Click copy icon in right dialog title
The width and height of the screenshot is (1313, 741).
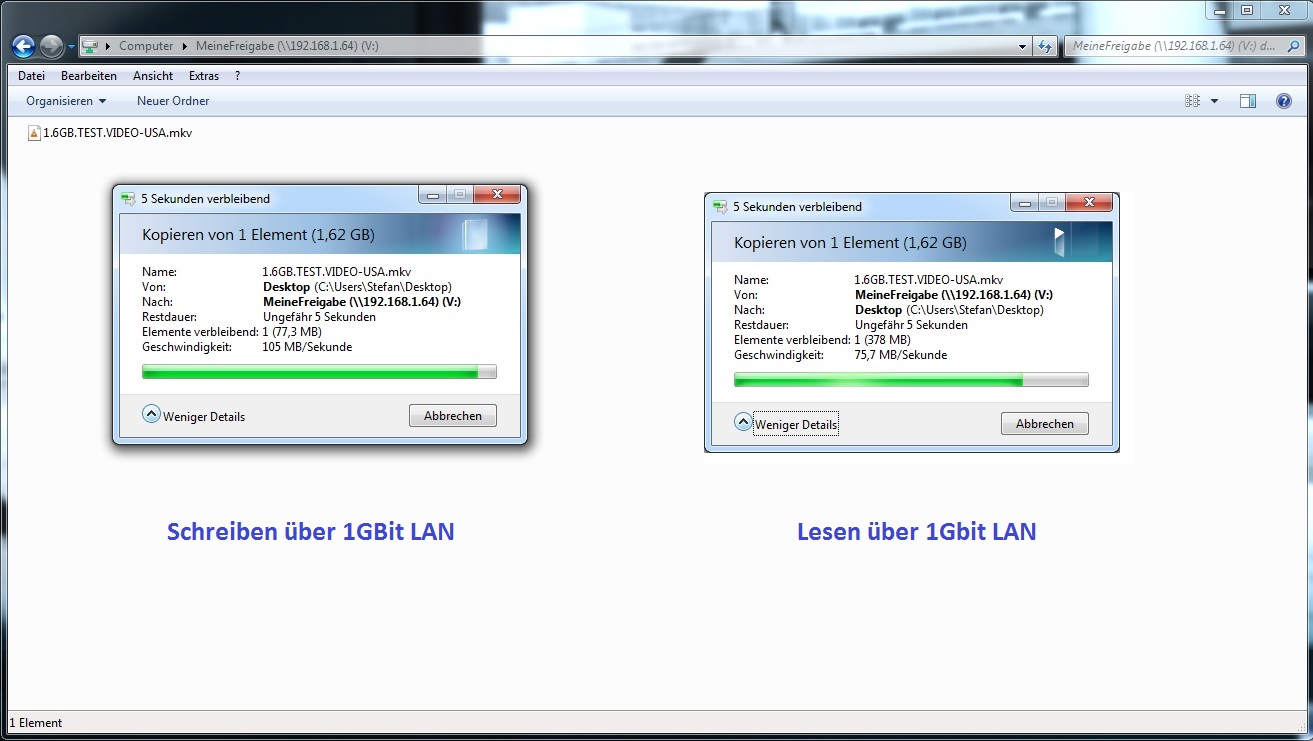tap(720, 206)
